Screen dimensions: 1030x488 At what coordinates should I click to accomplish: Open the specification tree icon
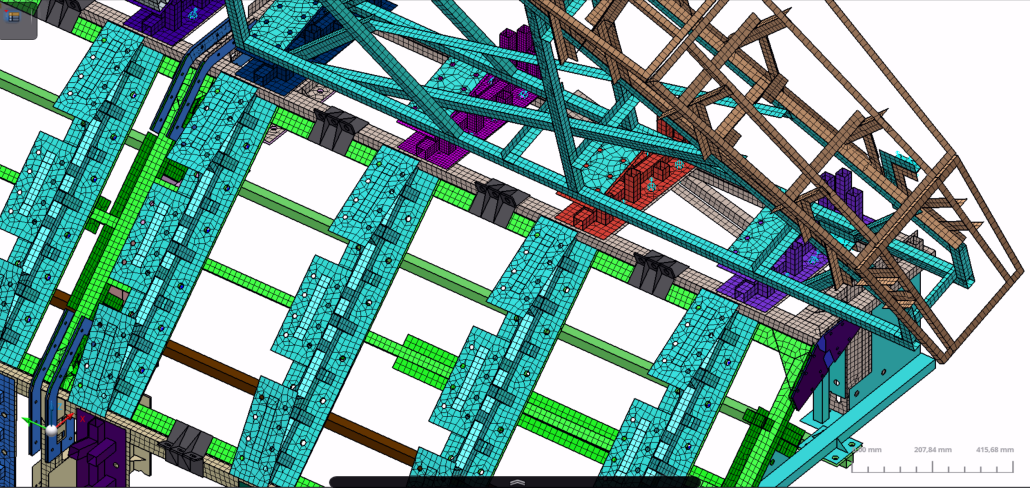click(x=14, y=17)
